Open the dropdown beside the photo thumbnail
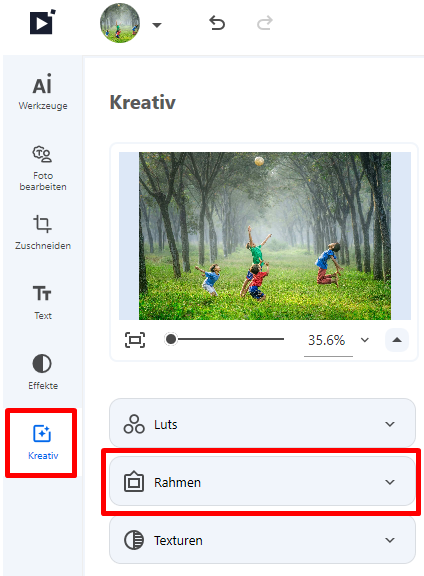This screenshot has width=424, height=576. [x=157, y=25]
